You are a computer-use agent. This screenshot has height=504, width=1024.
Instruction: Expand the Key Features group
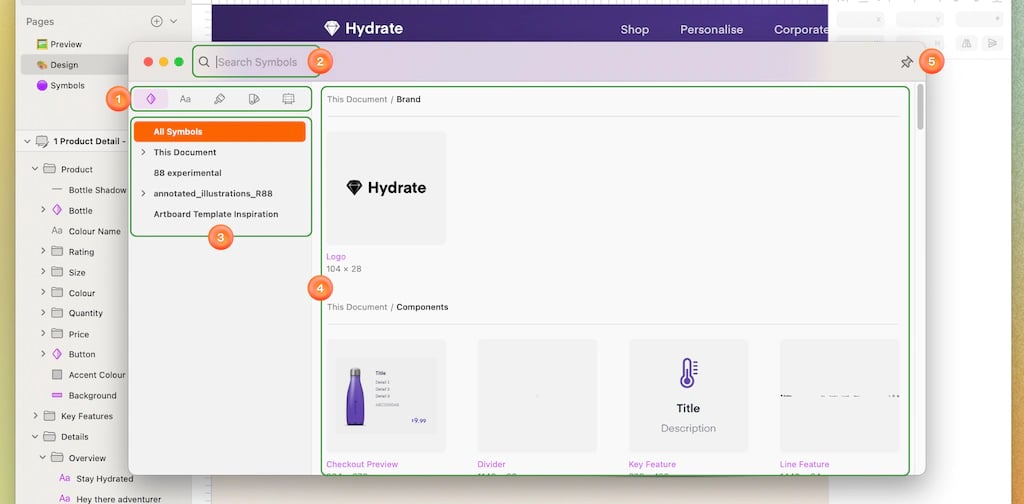pos(35,416)
